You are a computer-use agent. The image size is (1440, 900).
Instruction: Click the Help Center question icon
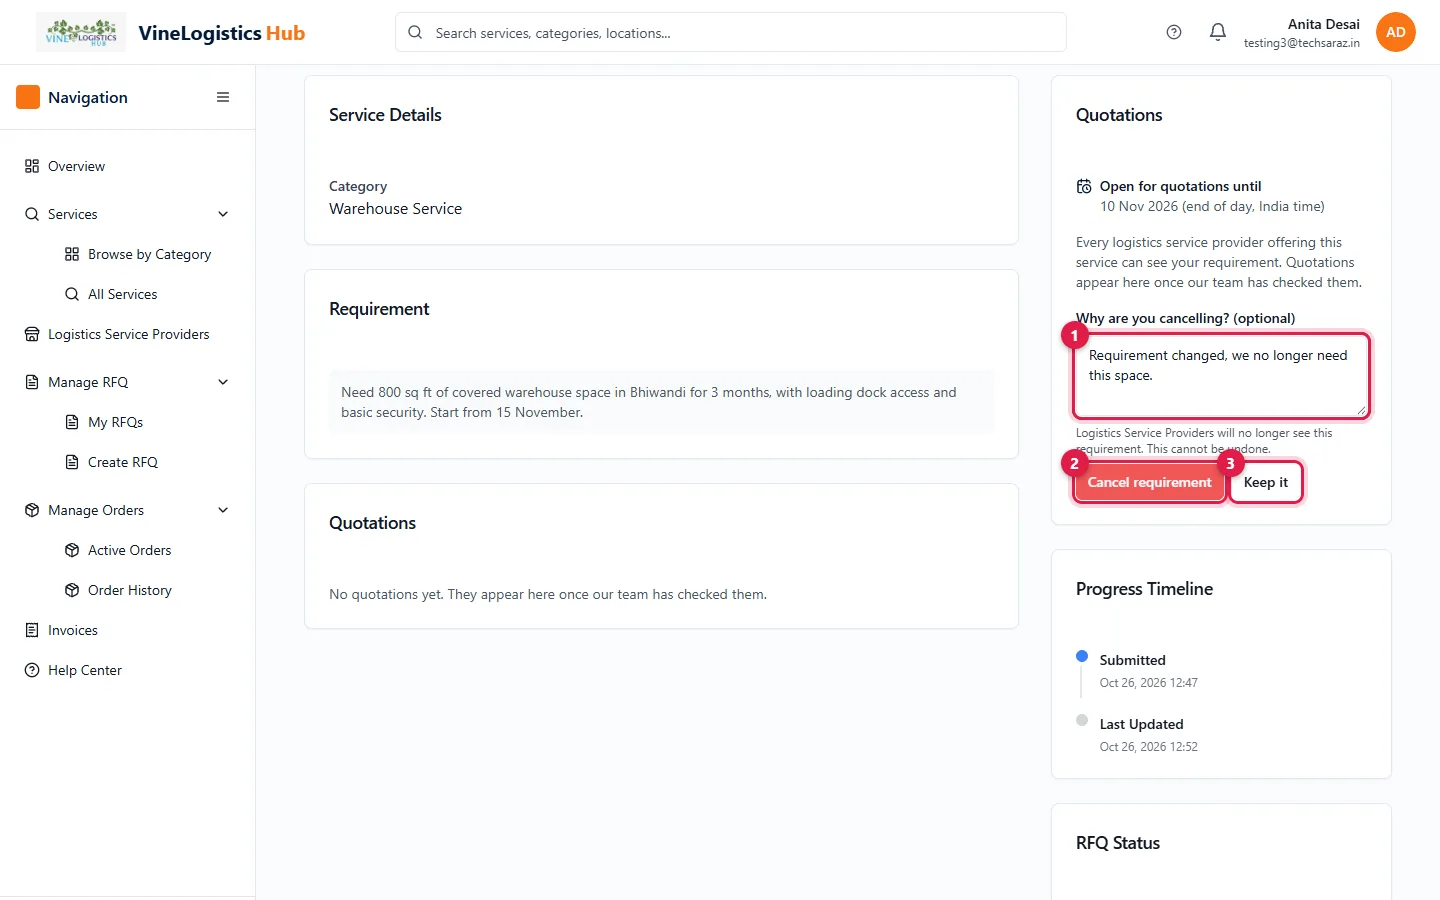pyautogui.click(x=32, y=670)
